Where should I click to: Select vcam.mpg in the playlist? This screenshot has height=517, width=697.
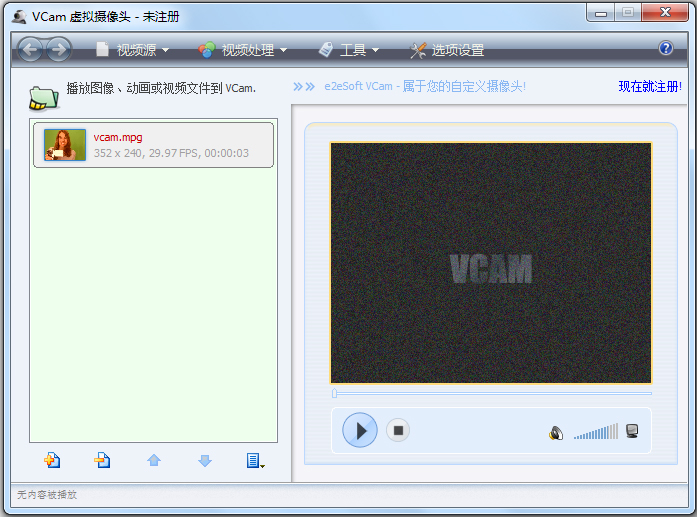(153, 145)
